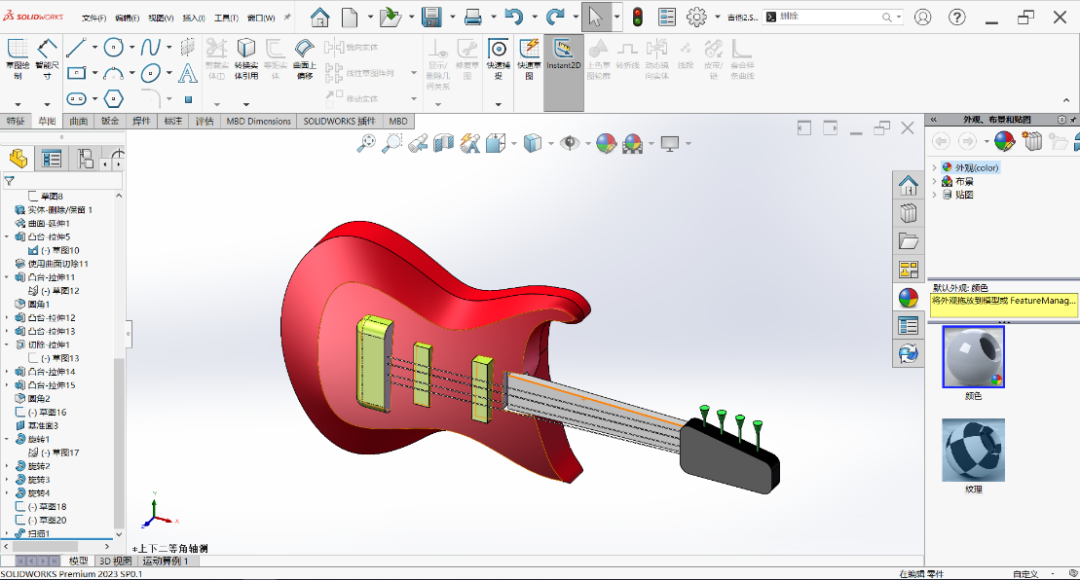Click the Smart Dimension tool
The width and height of the screenshot is (1080, 580).
point(47,59)
